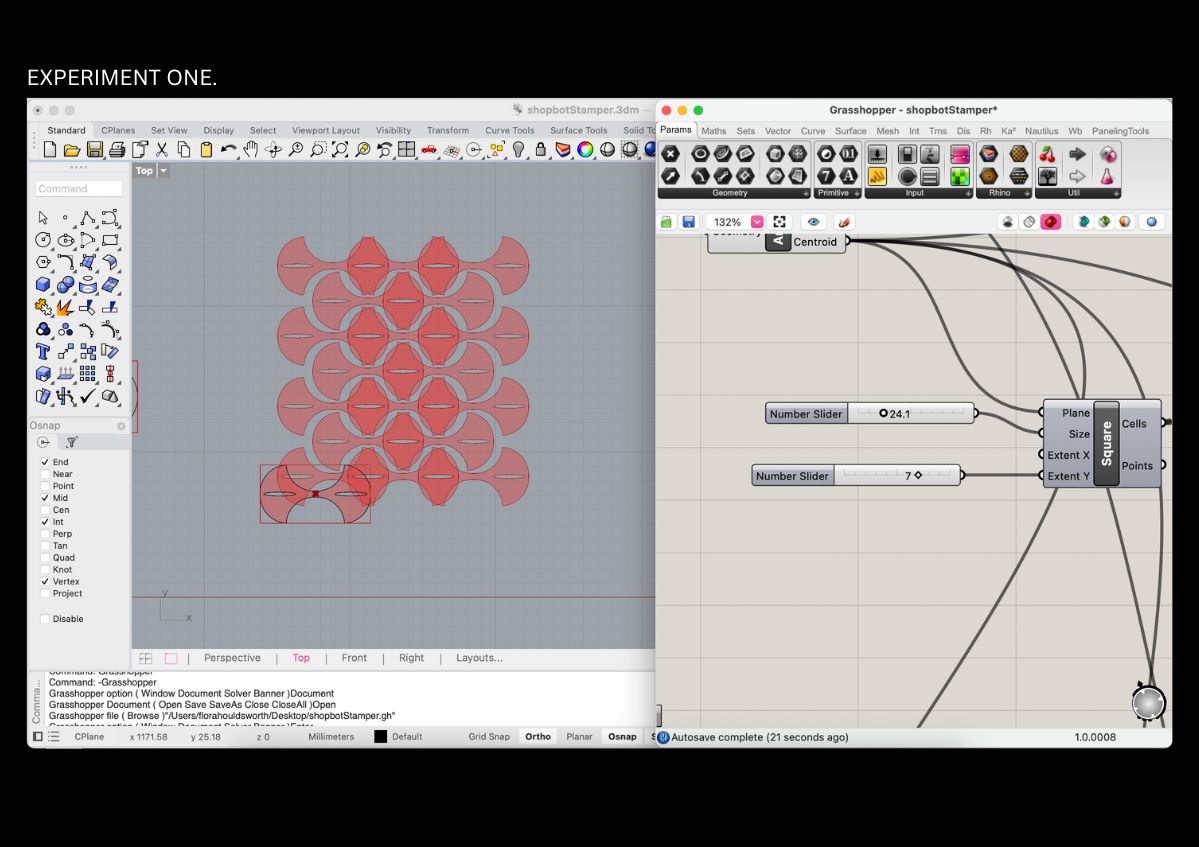Viewport: 1199px width, 847px height.
Task: Open the lock objects padlock icon
Action: 541,150
